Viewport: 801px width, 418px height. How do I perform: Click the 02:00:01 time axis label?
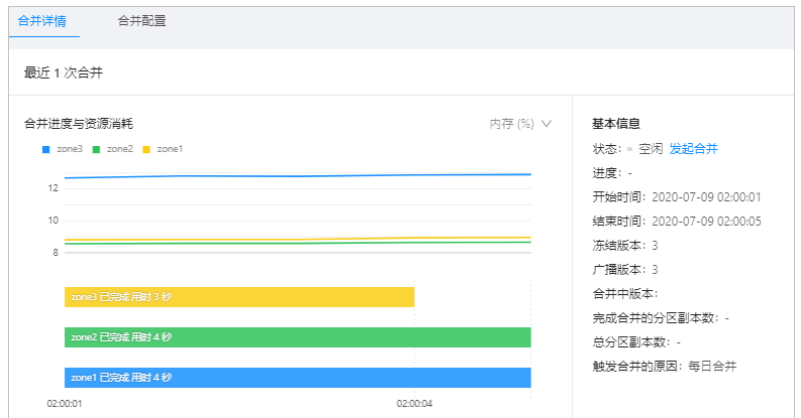pos(64,404)
